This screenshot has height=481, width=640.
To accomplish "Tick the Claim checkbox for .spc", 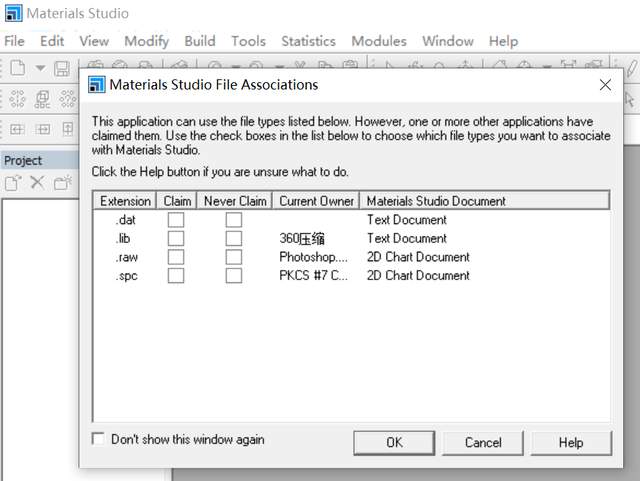I will pyautogui.click(x=176, y=276).
